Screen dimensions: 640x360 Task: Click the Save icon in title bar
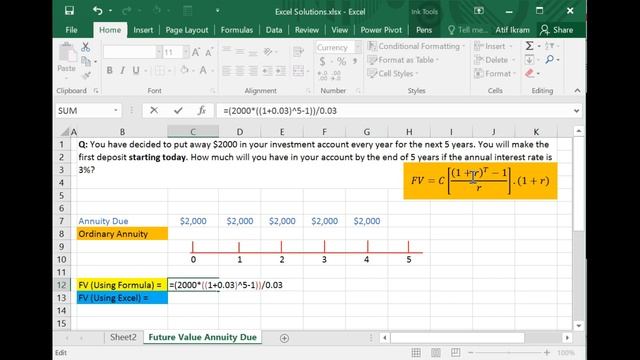(69, 11)
